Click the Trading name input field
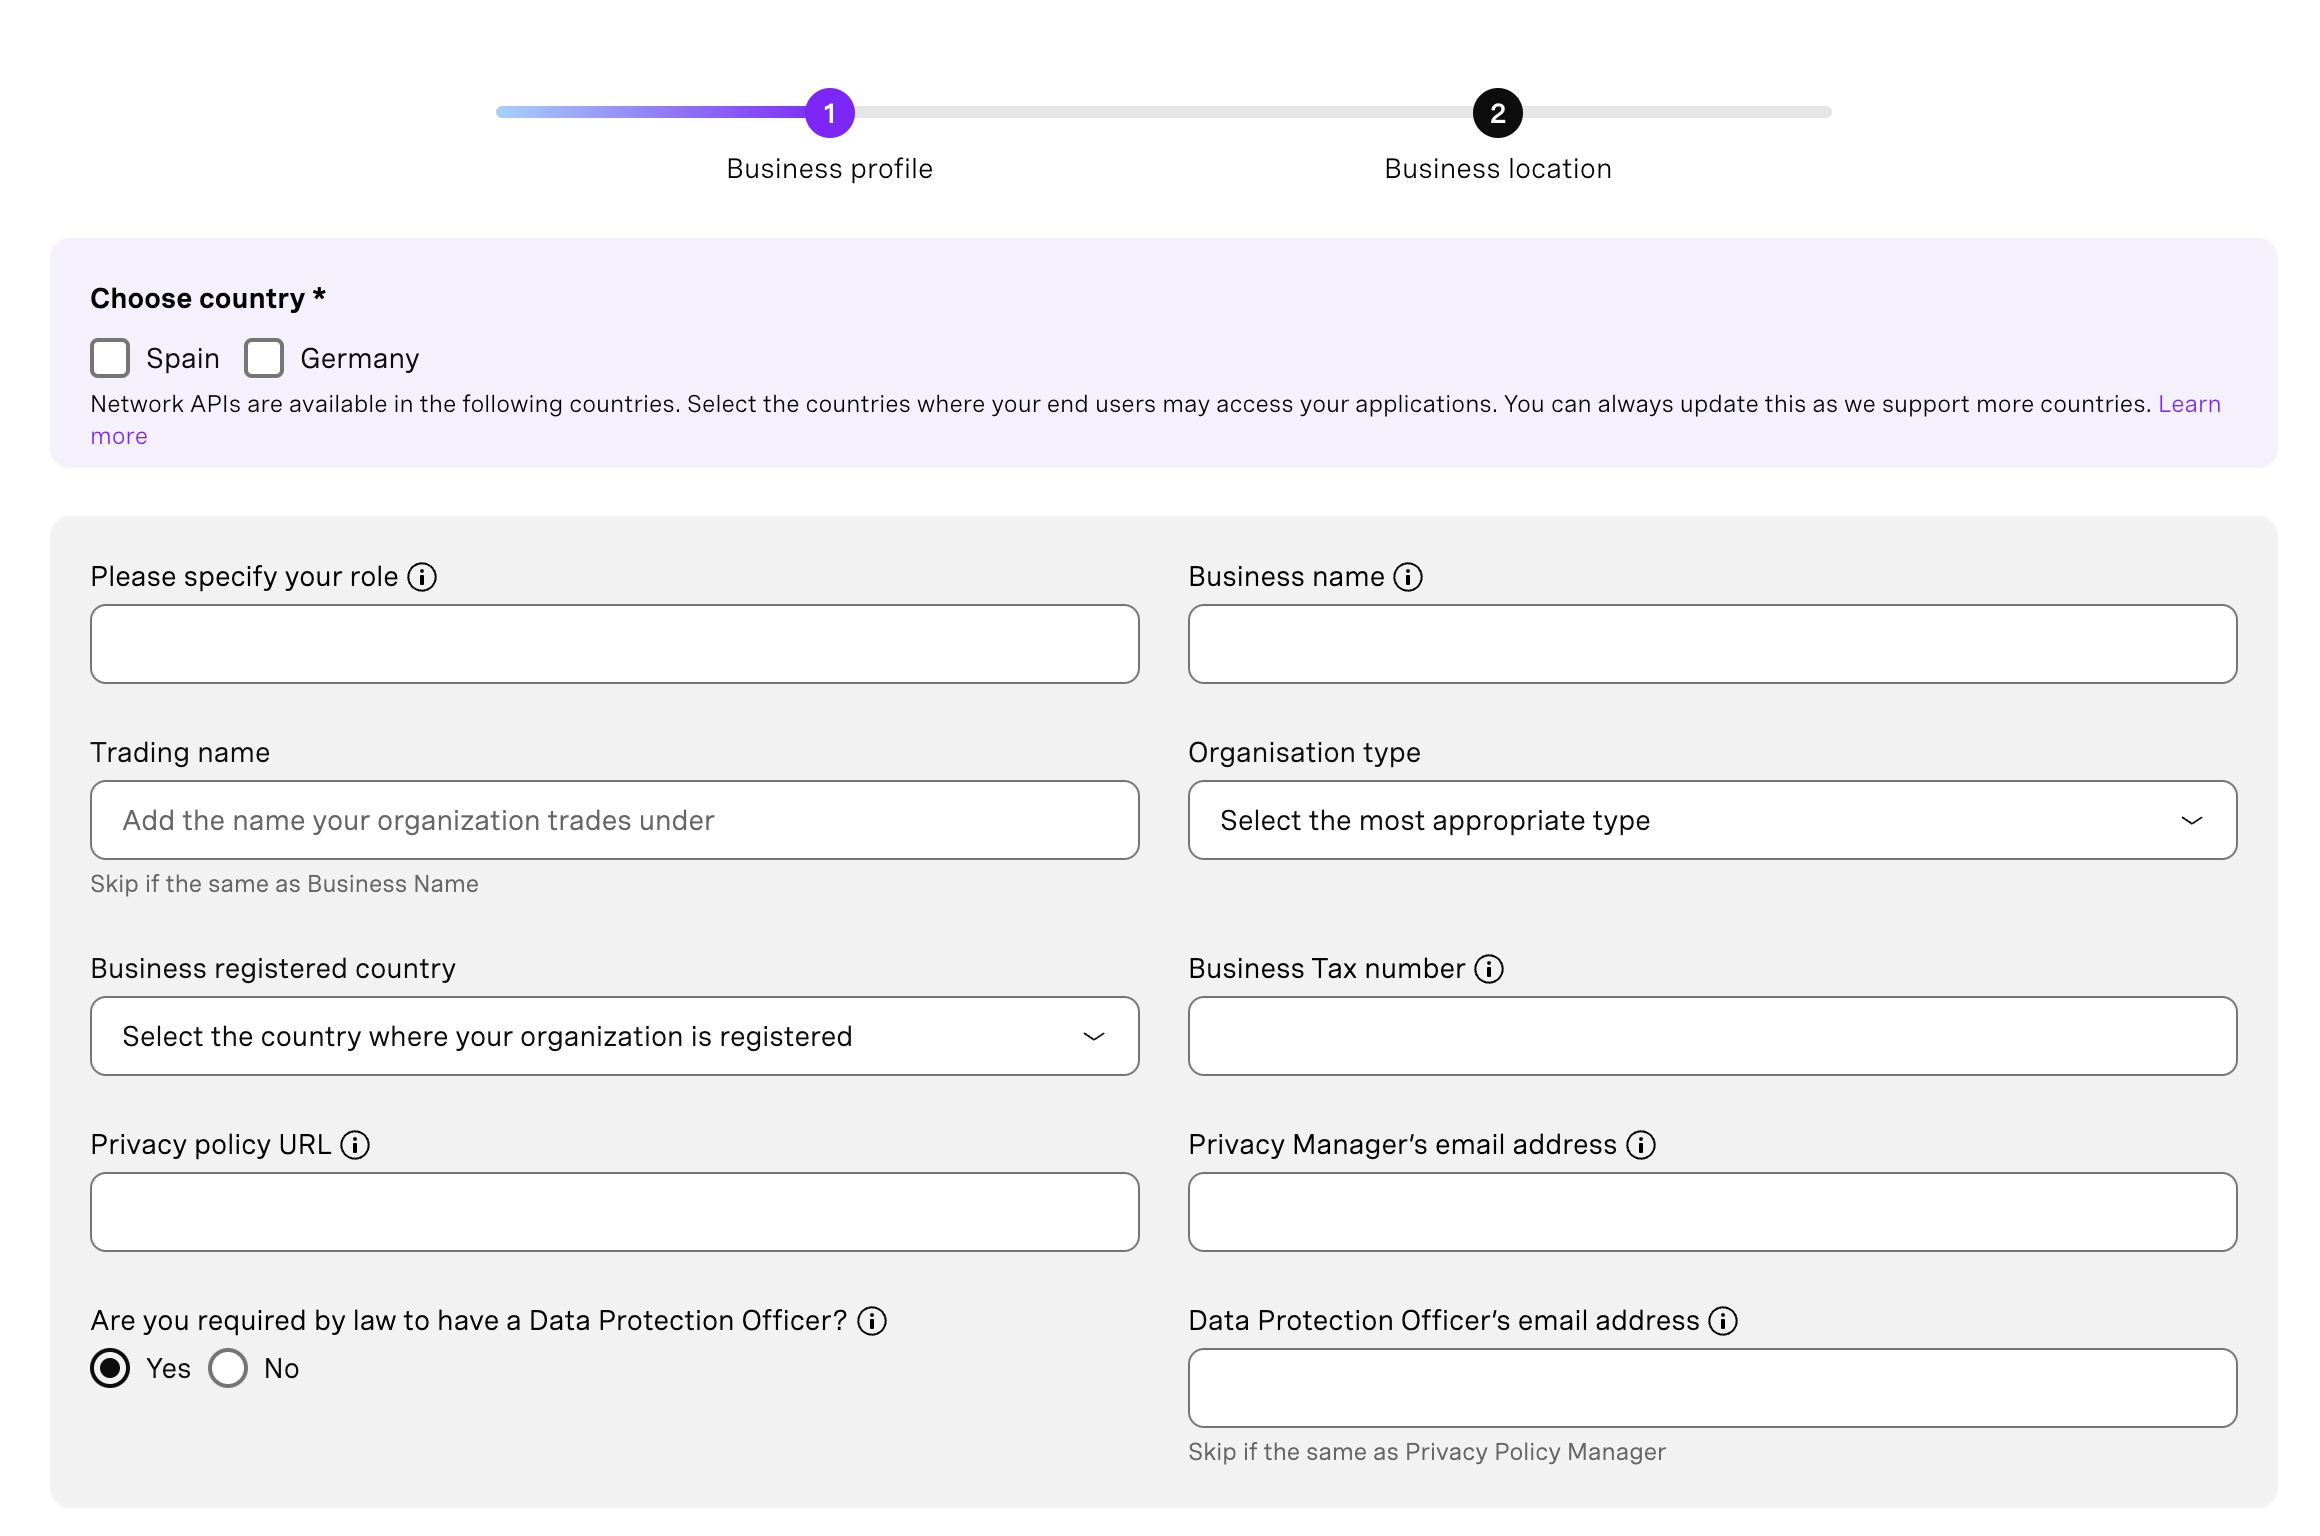2320x1536 pixels. click(x=613, y=820)
